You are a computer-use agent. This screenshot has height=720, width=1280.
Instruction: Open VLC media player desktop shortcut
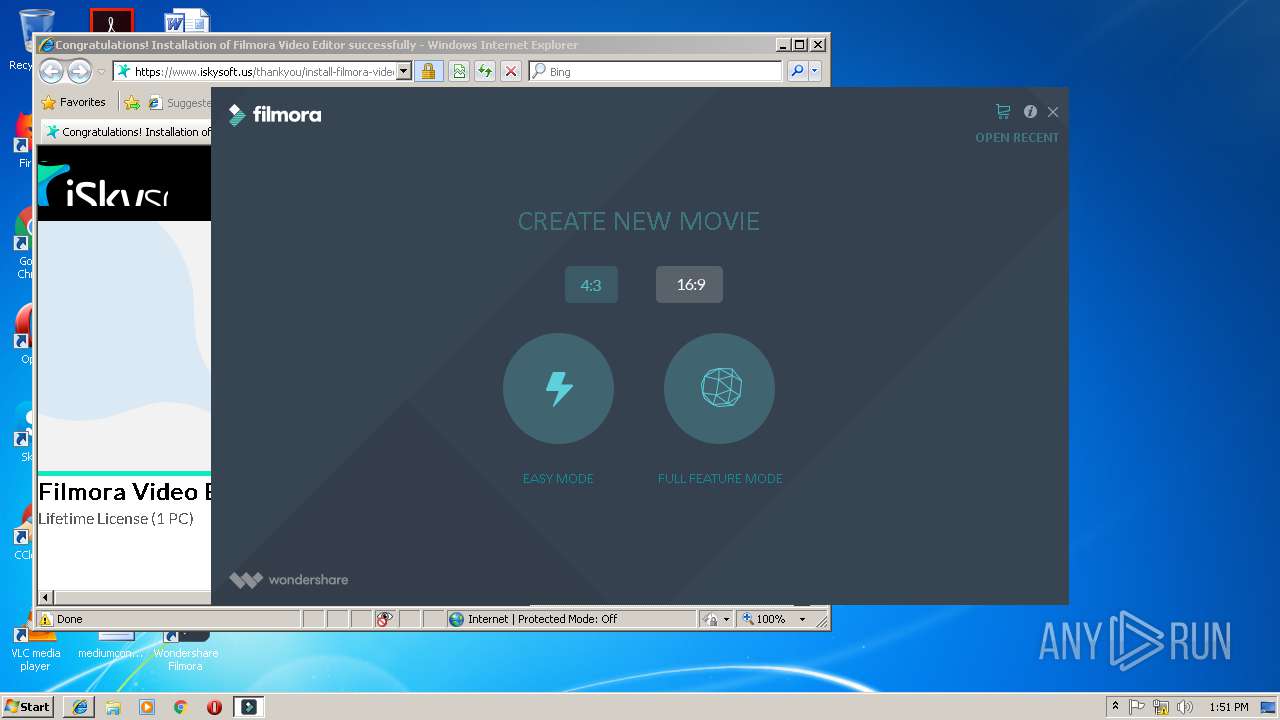35,648
